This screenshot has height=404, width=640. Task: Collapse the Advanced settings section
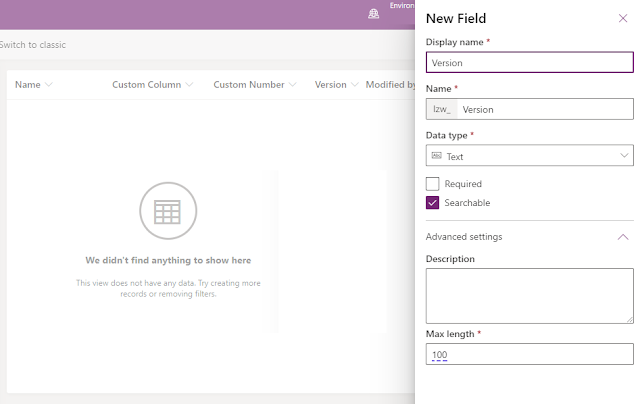[x=623, y=237]
